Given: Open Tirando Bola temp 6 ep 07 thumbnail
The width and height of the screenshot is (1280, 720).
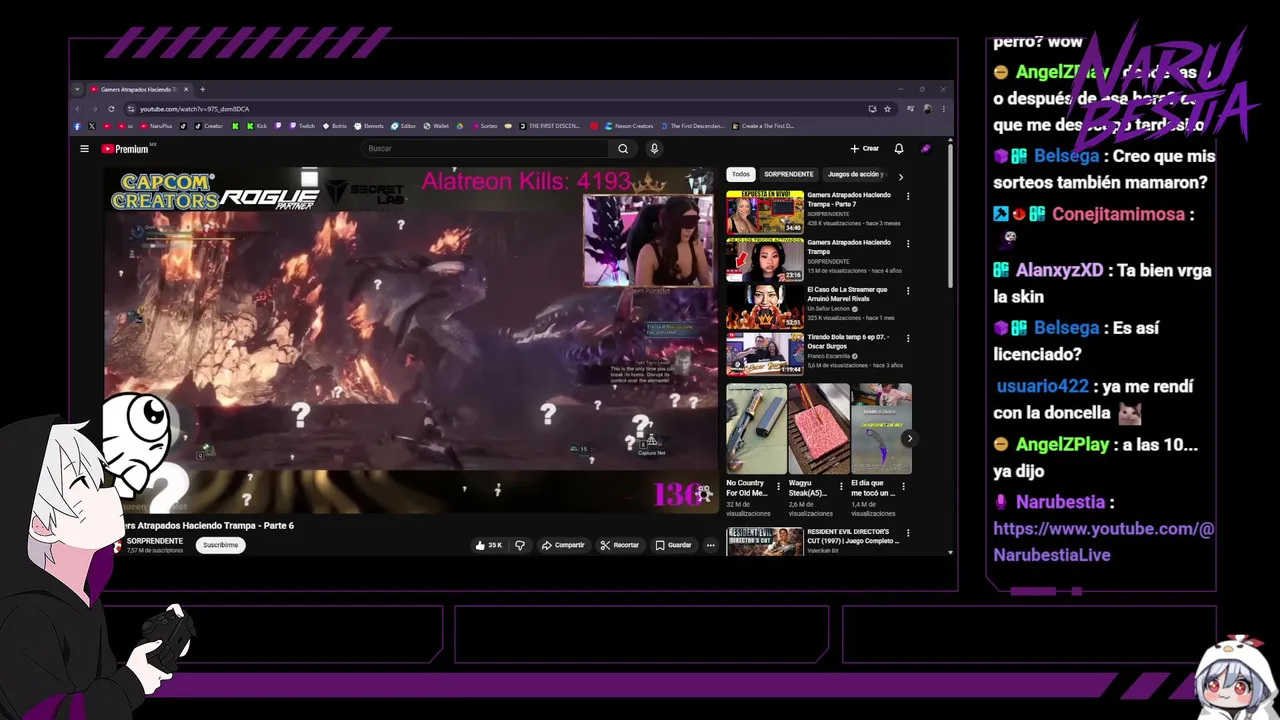Looking at the screenshot, I should pyautogui.click(x=765, y=354).
